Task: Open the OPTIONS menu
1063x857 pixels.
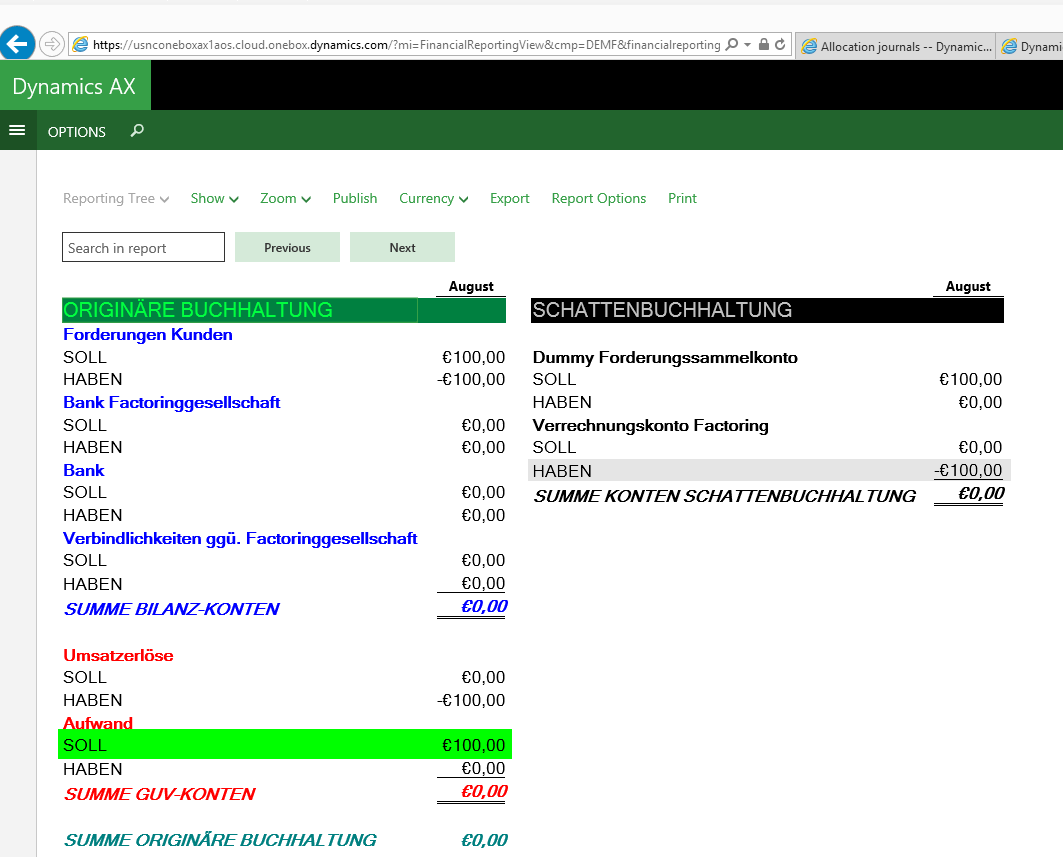Action: [x=77, y=132]
